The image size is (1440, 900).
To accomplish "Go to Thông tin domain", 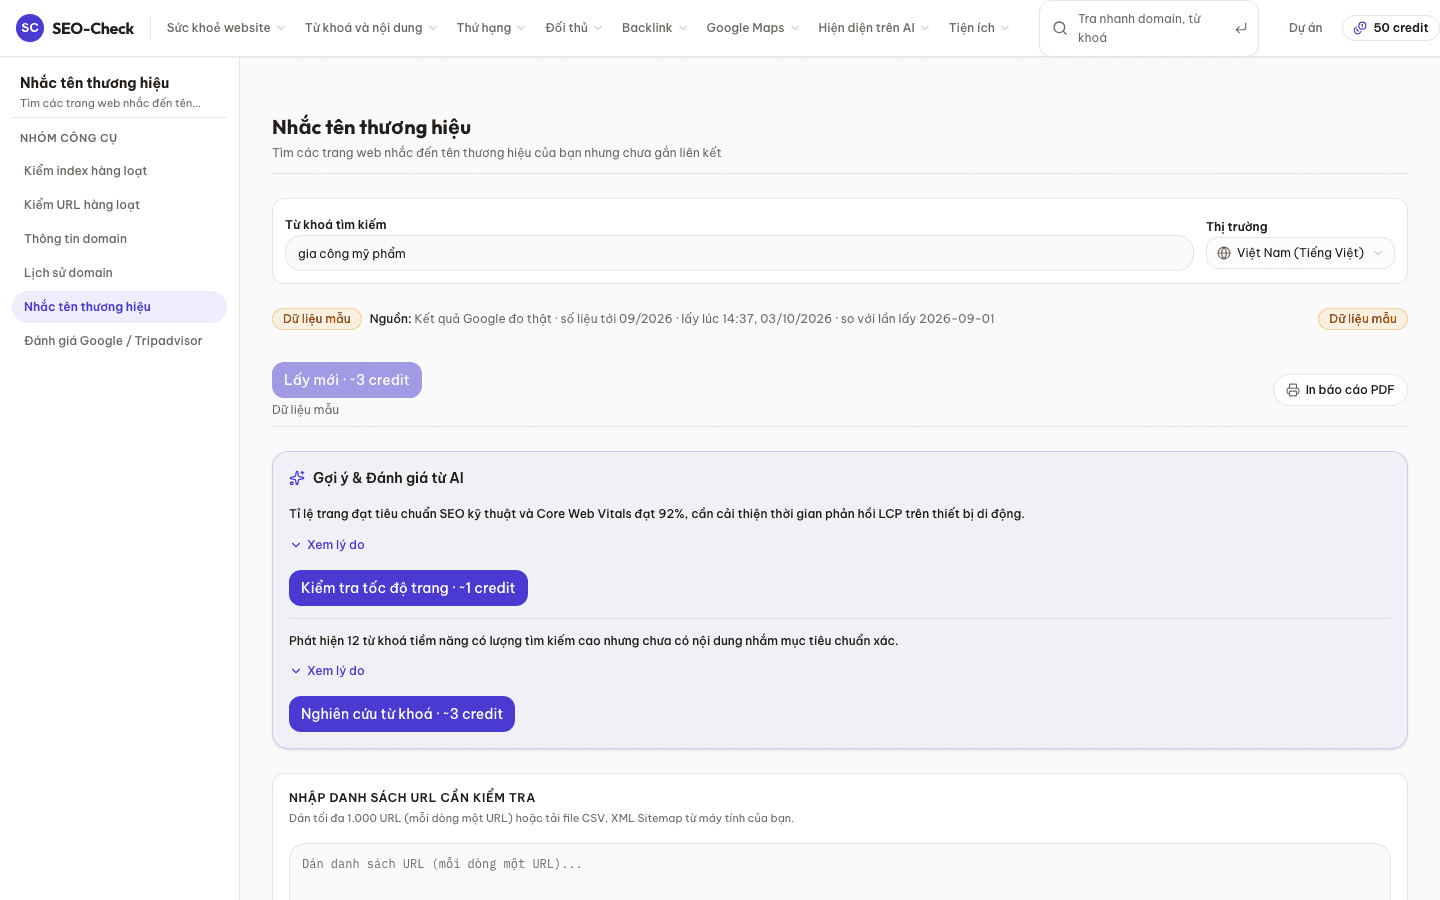I will click(x=119, y=239).
